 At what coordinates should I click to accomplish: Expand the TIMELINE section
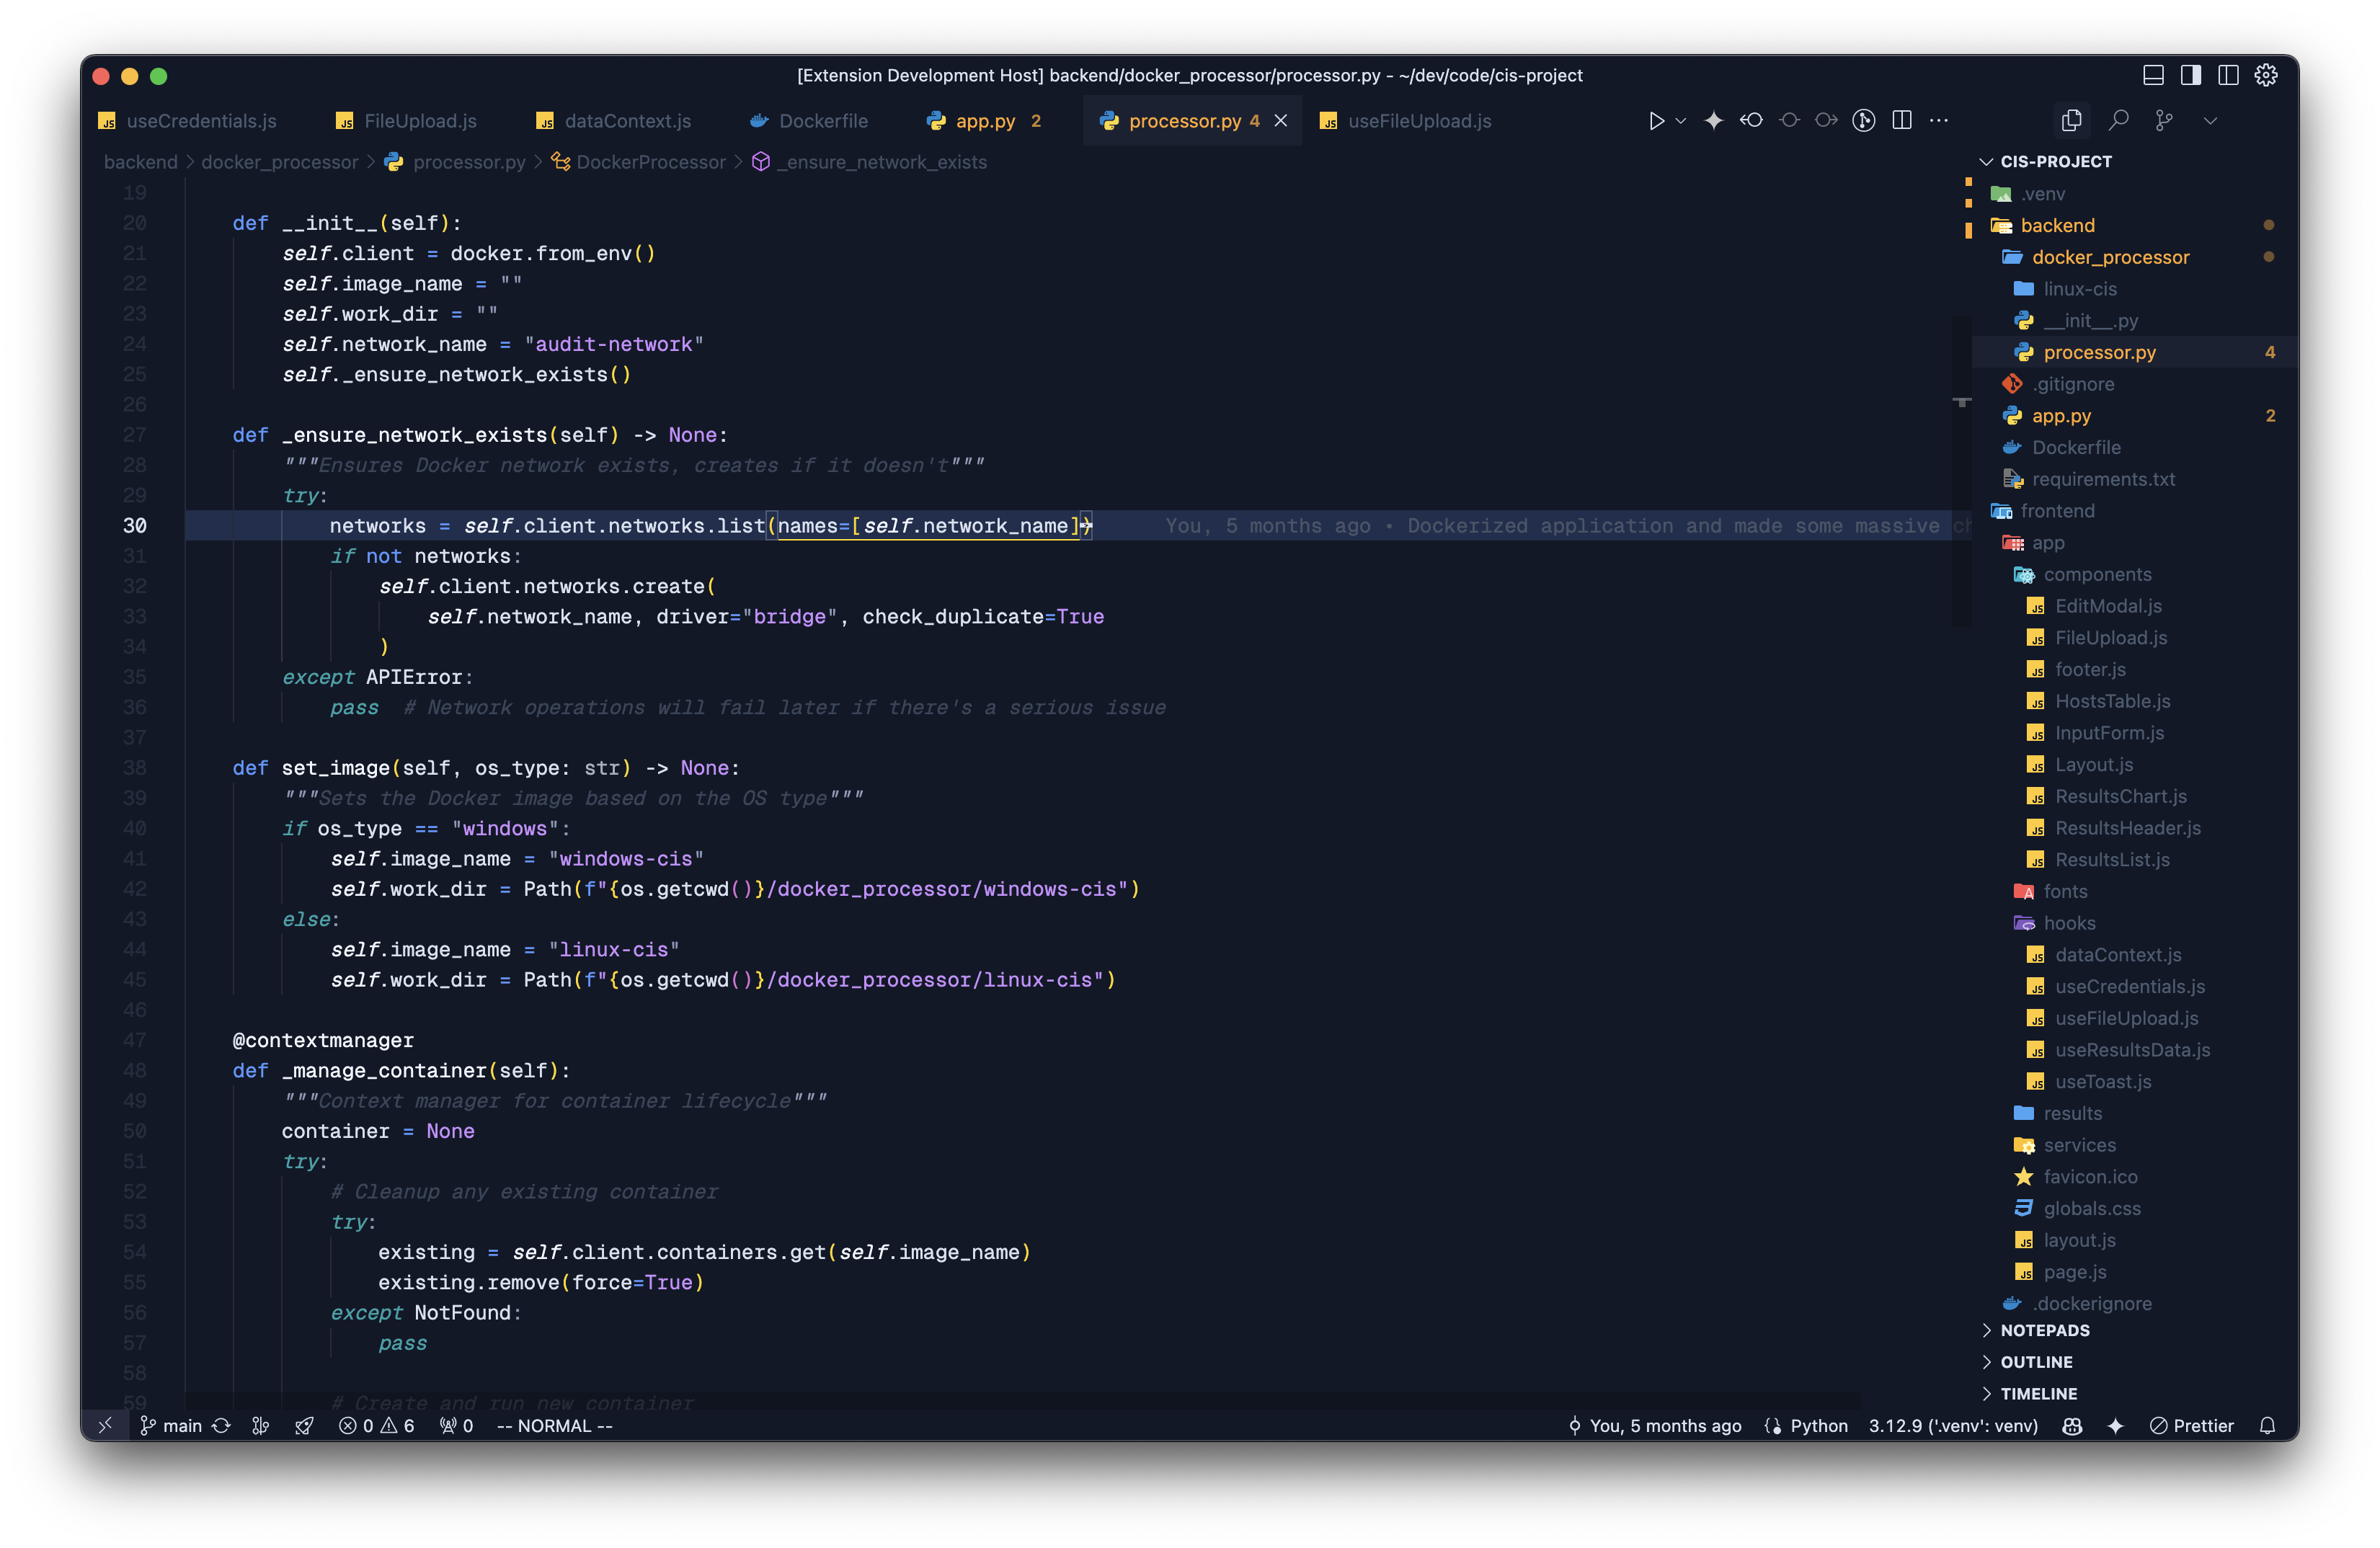click(x=2038, y=1394)
